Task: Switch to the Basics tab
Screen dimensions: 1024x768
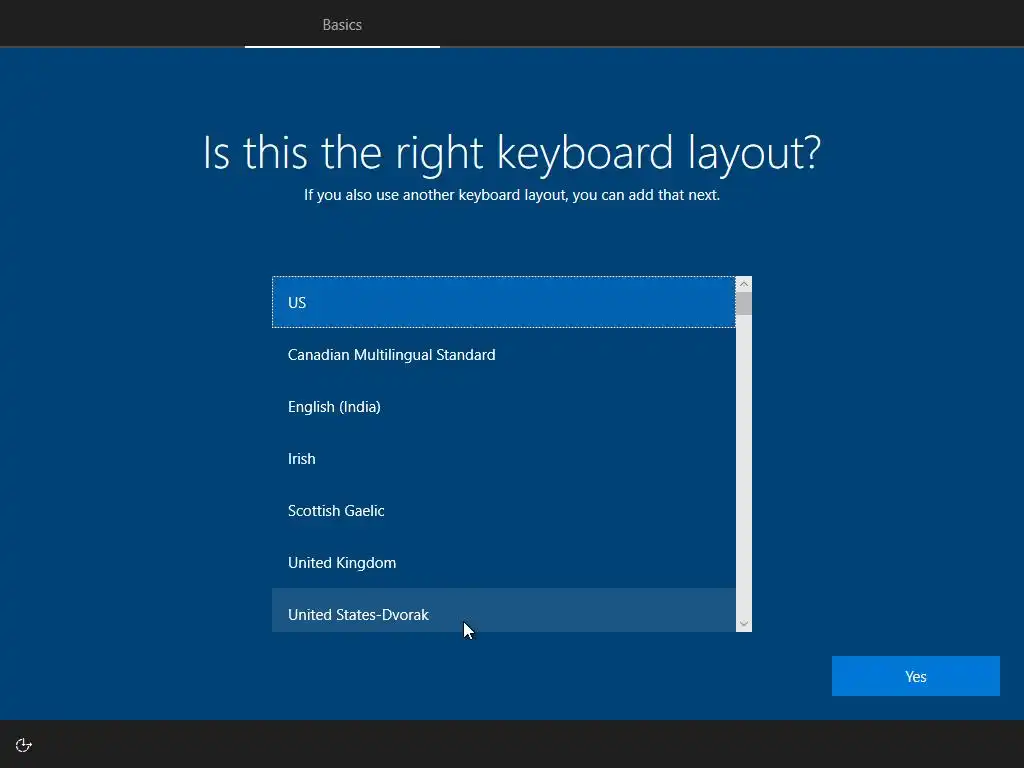Action: [342, 25]
